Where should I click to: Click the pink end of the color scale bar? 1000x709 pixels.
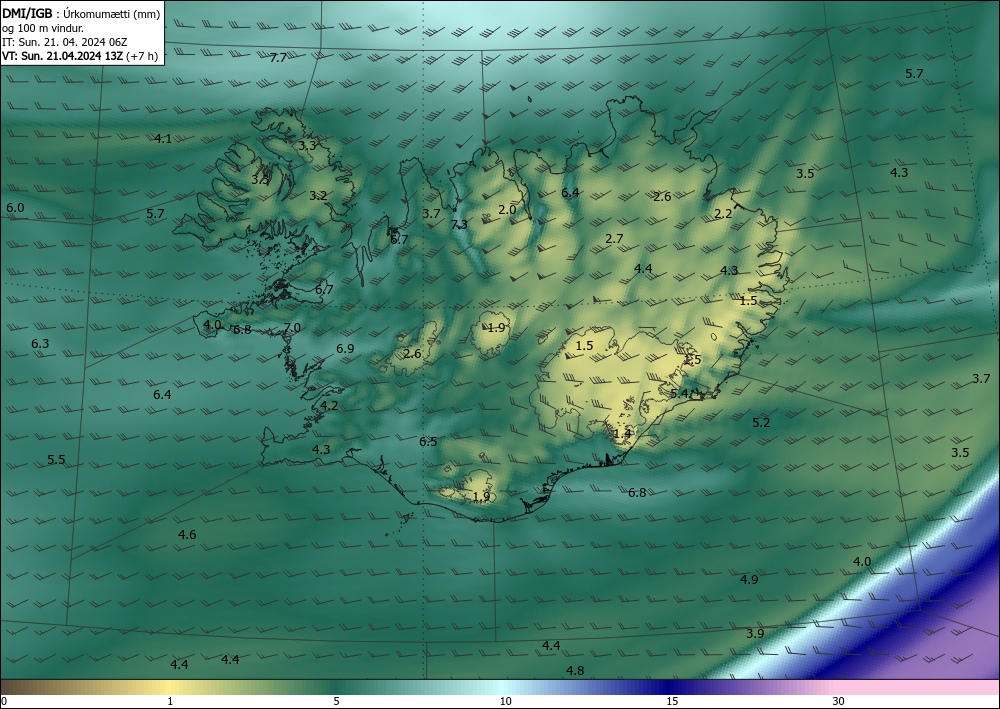pos(918,687)
